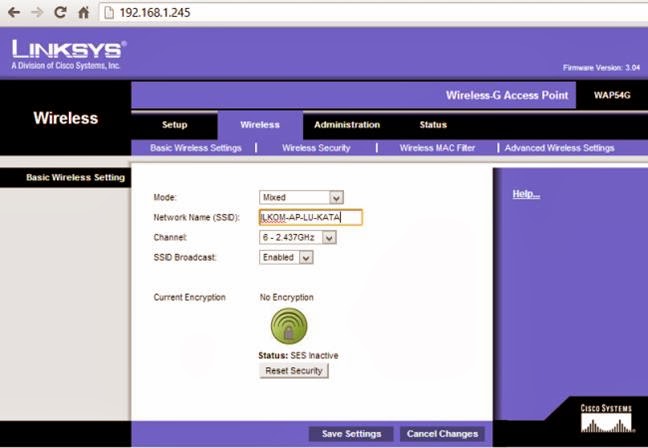648x448 pixels.
Task: Click the Linksys logo
Action: [69, 55]
